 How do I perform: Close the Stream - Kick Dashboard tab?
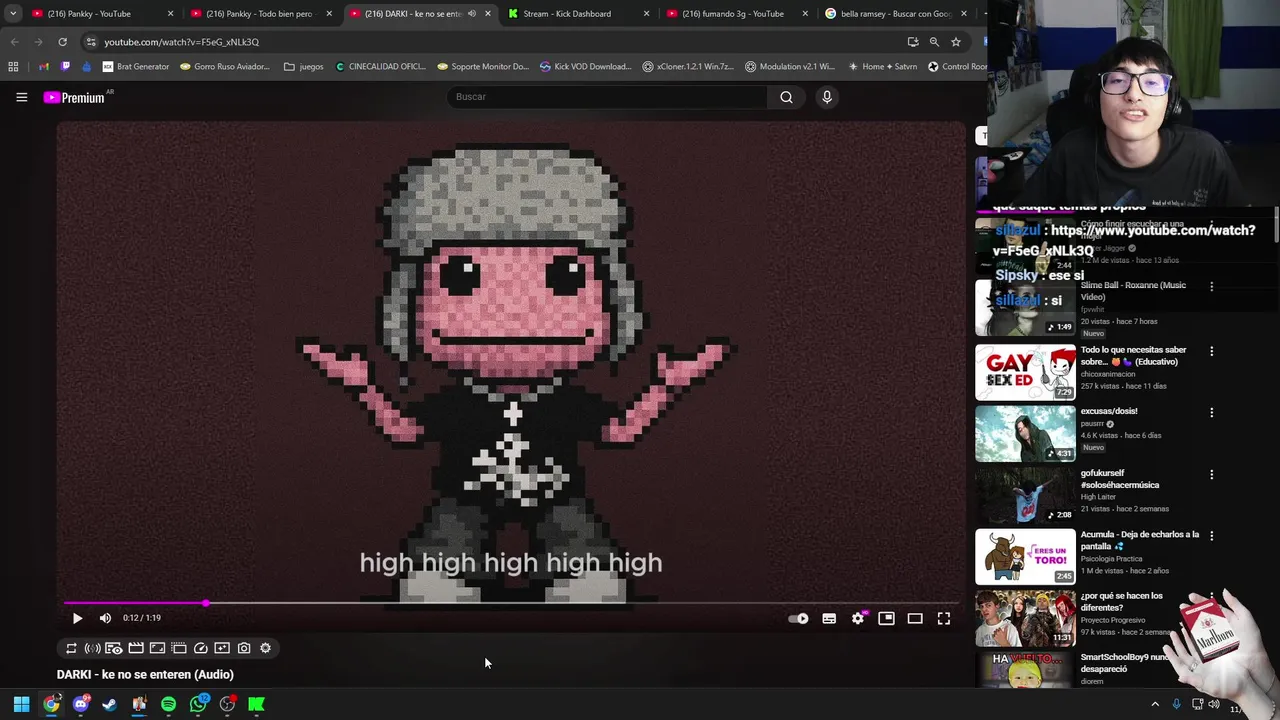click(646, 14)
